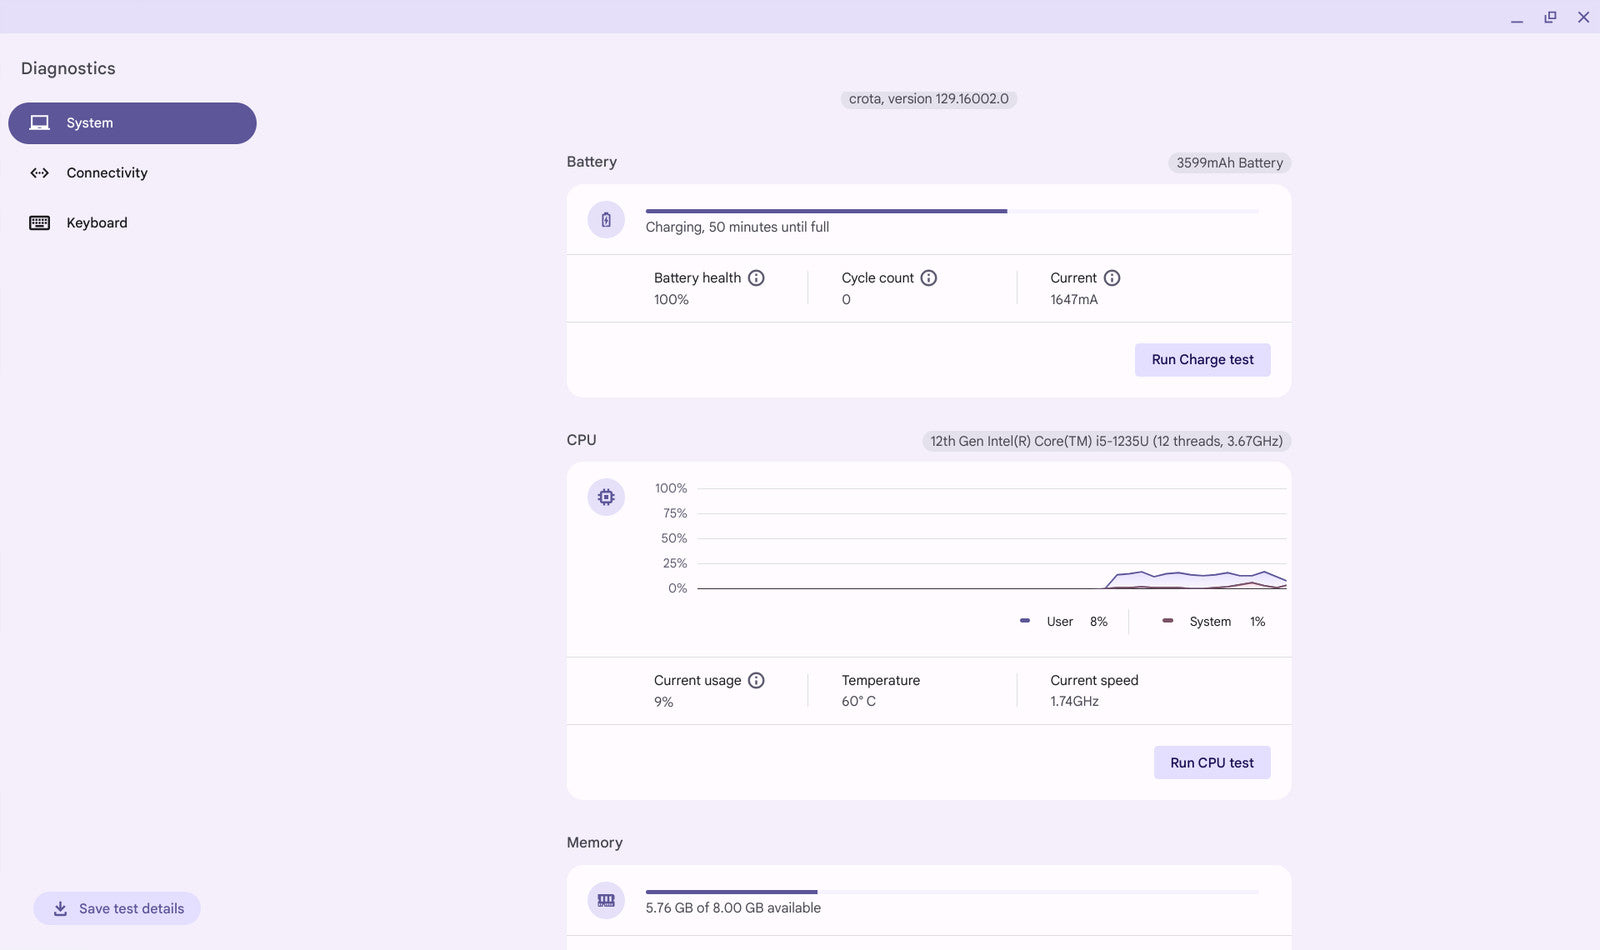This screenshot has width=1600, height=950.
Task: Click the crota version label
Action: (928, 99)
